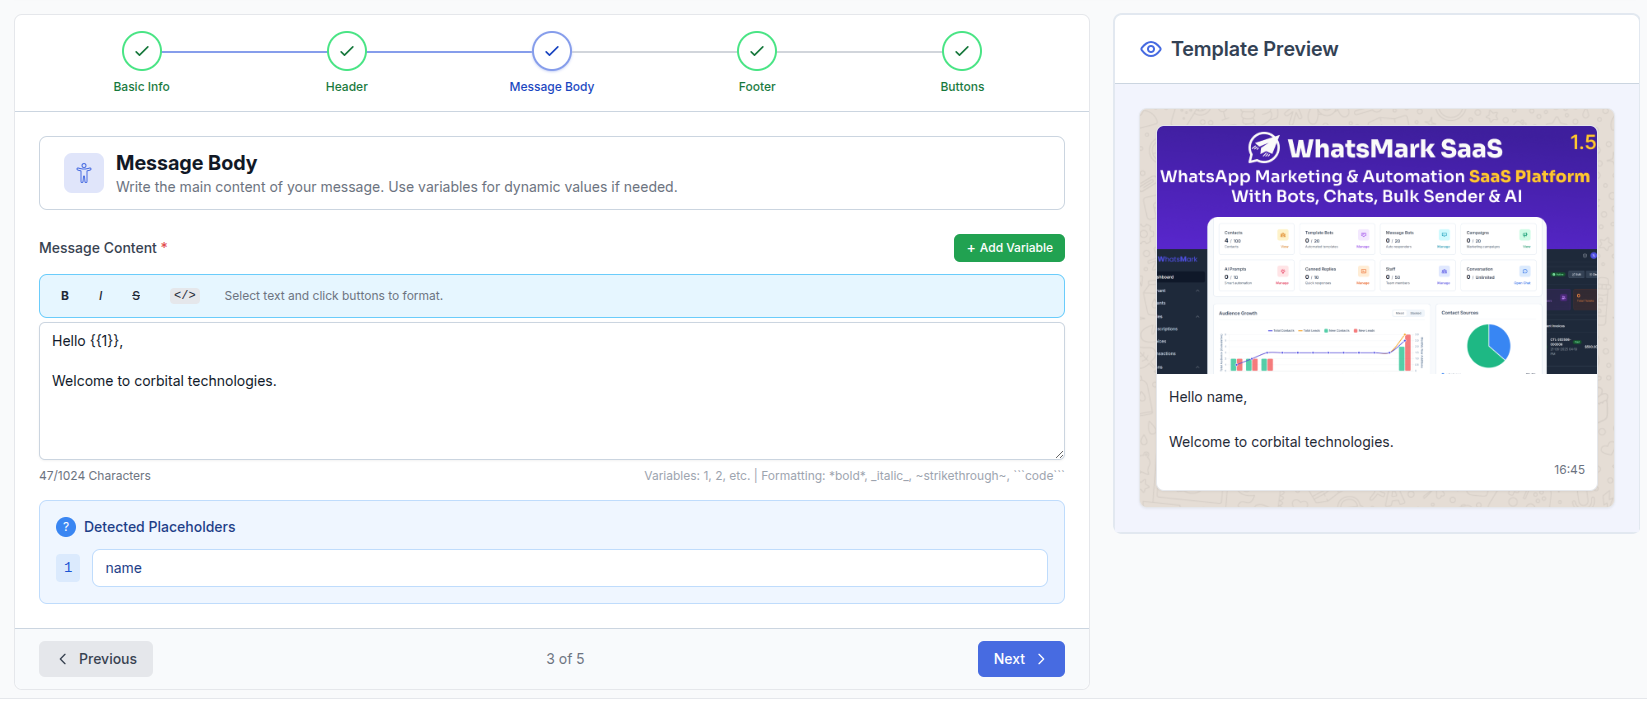Click the resize handle of message textarea
1647x705 pixels.
pos(1058,454)
